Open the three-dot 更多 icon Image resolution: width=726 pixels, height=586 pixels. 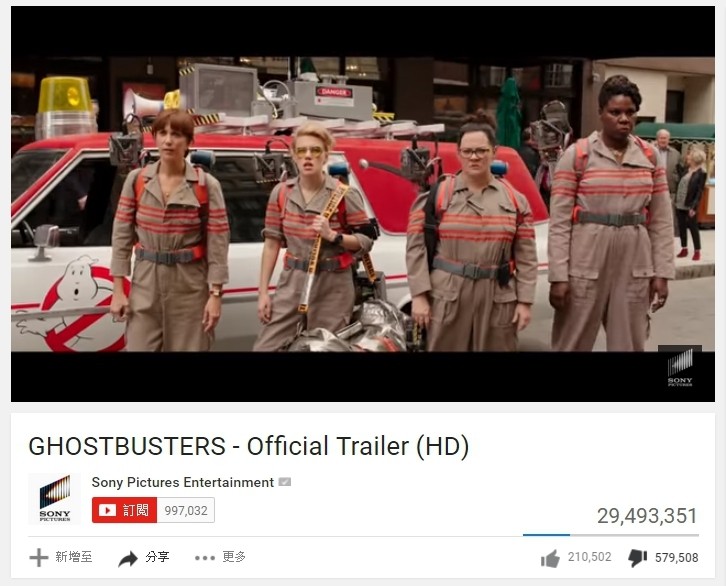pyautogui.click(x=205, y=558)
